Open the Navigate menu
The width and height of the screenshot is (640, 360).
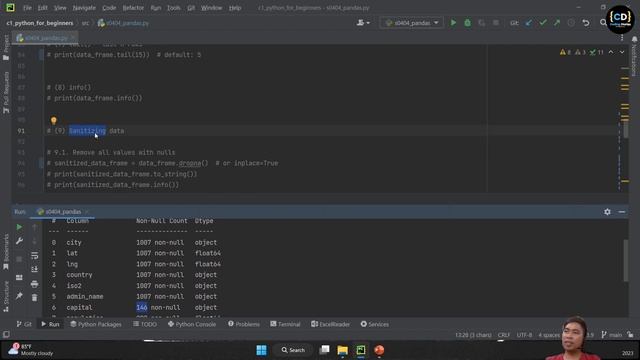(x=84, y=8)
